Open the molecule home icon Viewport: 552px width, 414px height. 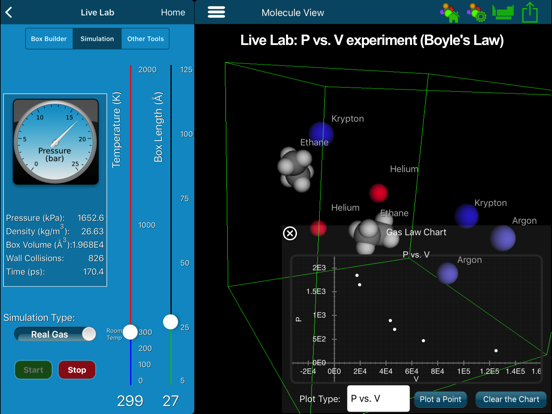[x=450, y=13]
